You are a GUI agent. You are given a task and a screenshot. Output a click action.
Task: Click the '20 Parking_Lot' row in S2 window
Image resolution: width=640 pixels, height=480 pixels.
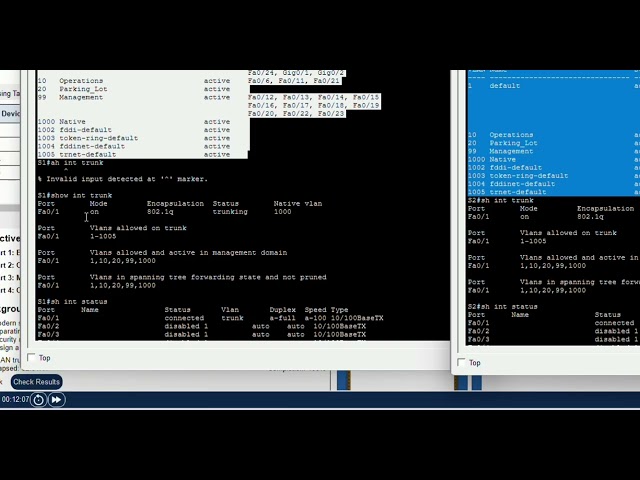[553, 143]
